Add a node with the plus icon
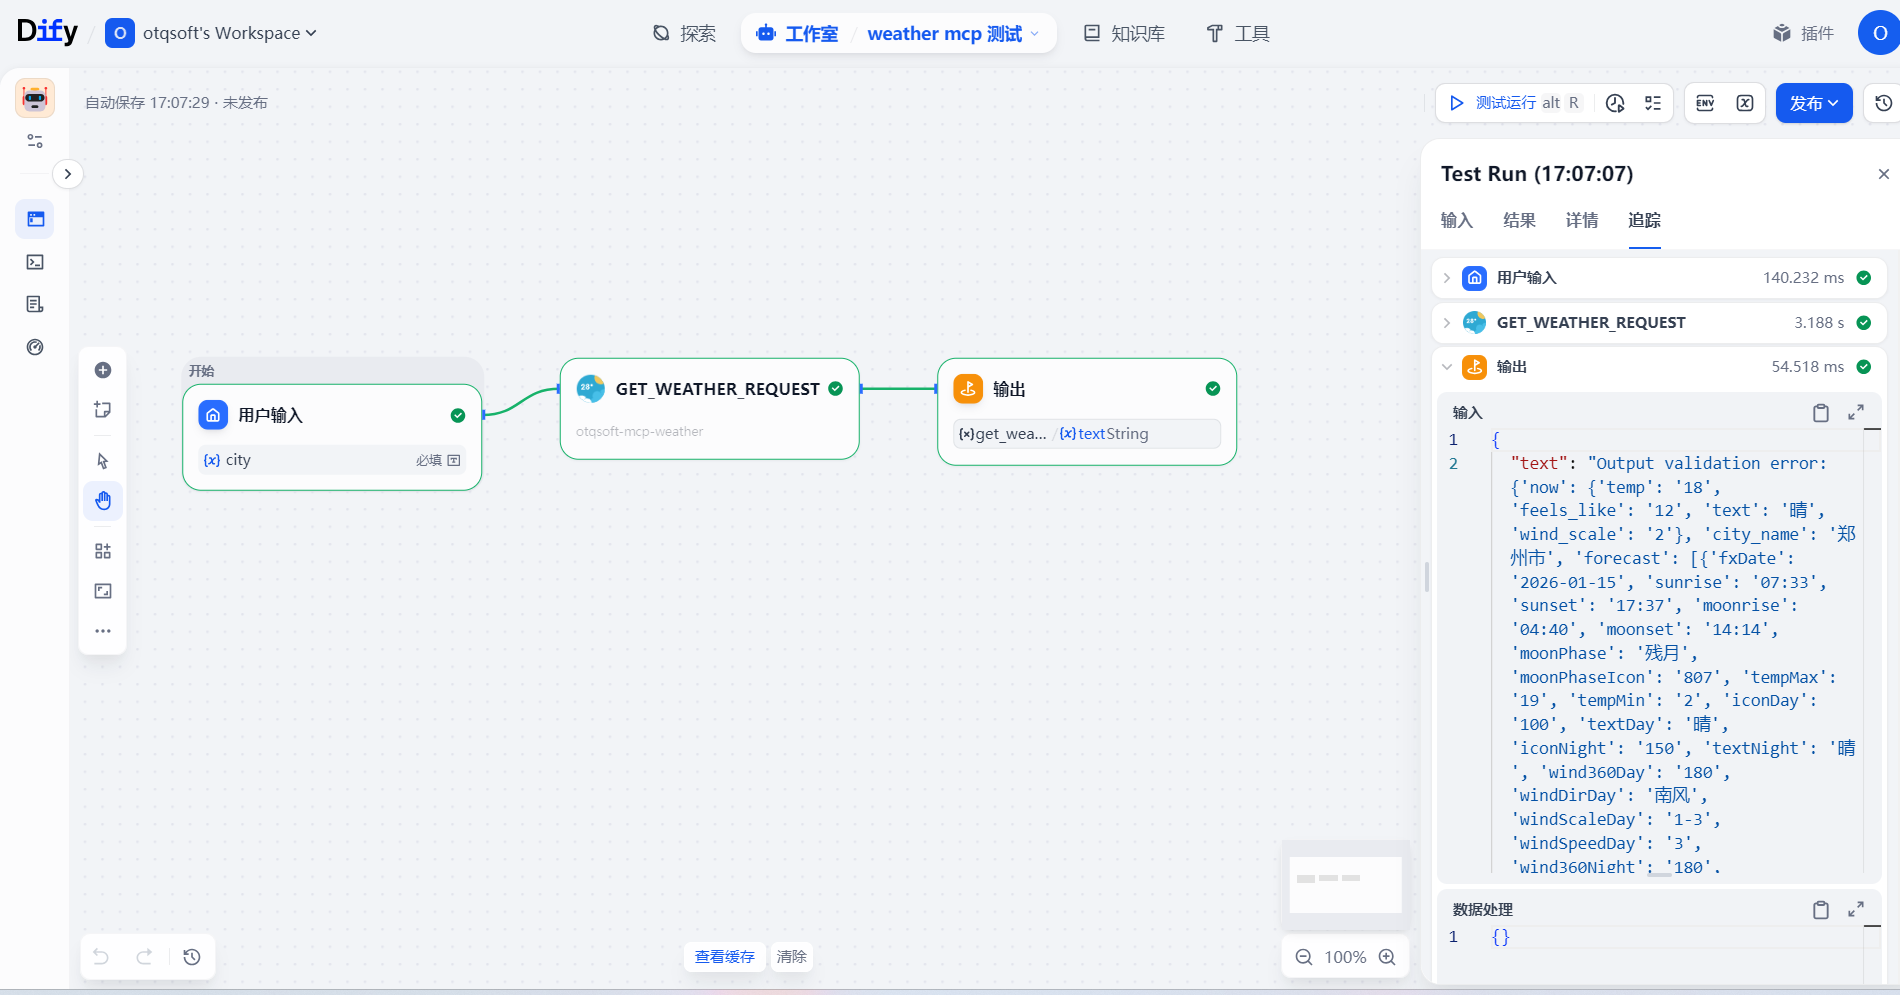This screenshot has width=1900, height=995. pos(103,370)
